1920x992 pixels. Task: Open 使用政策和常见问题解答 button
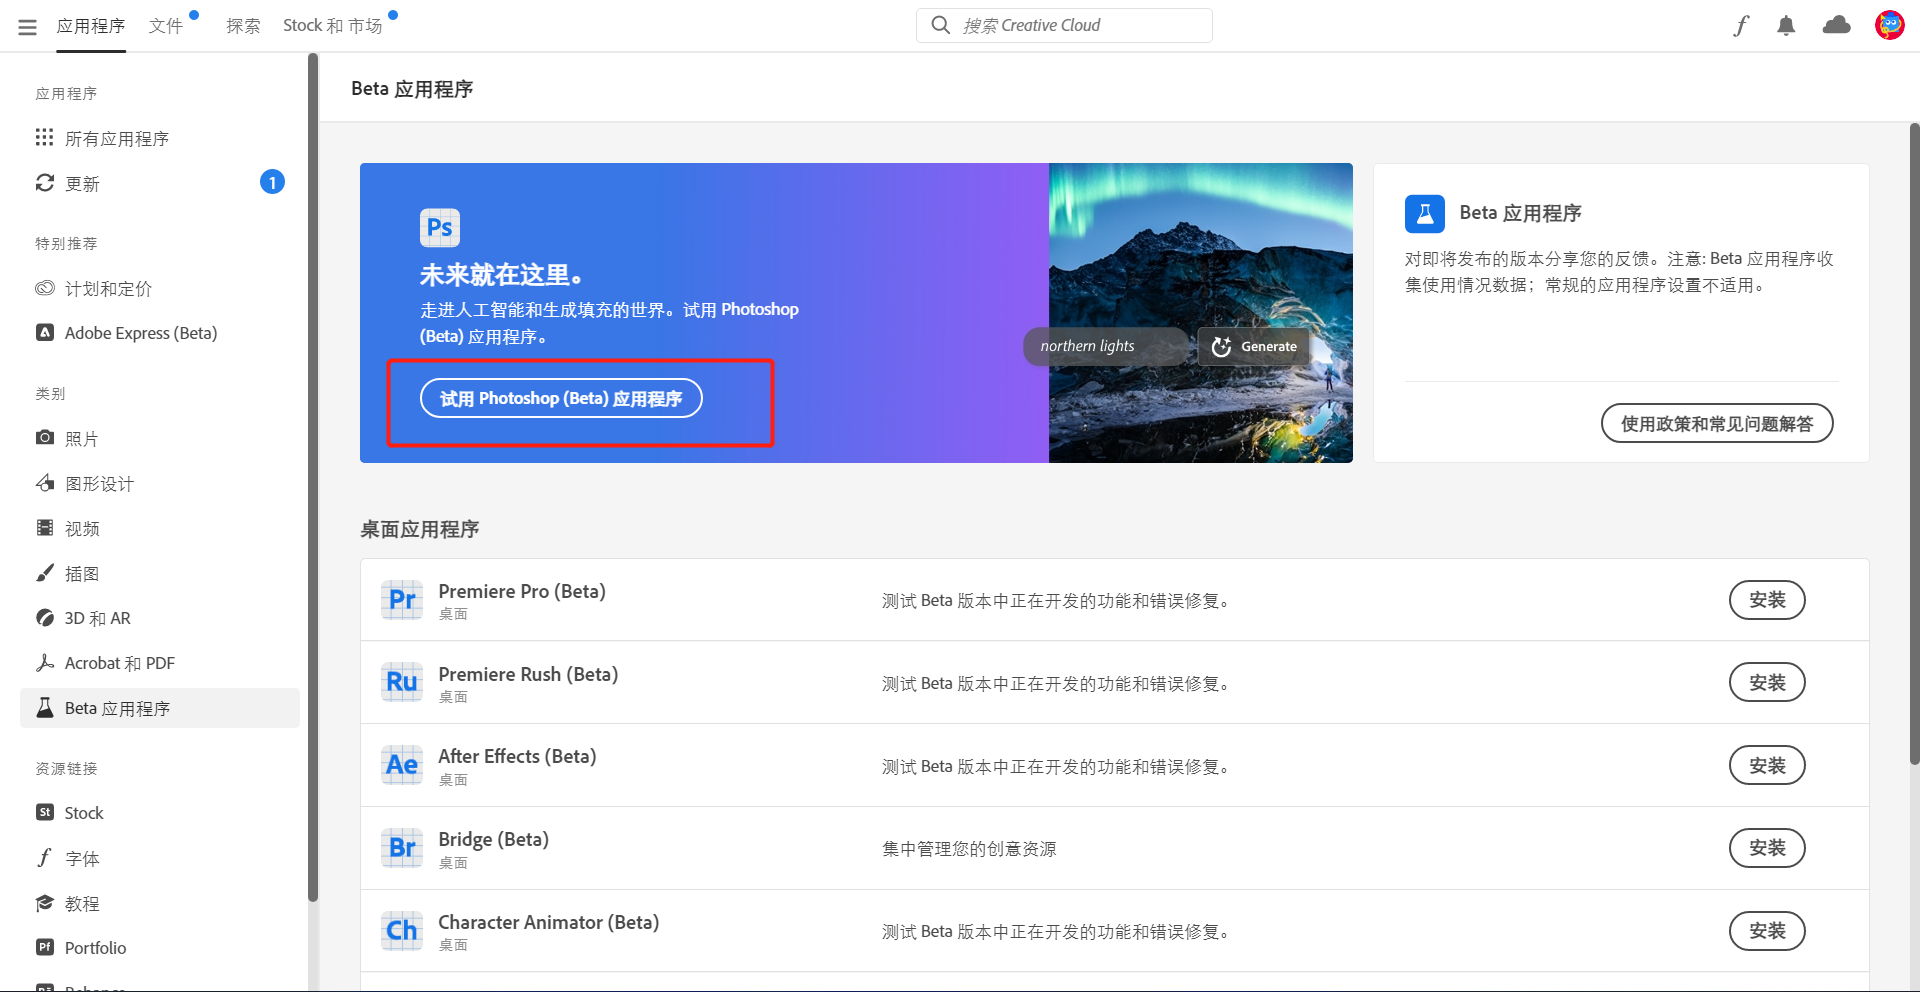[x=1717, y=423]
